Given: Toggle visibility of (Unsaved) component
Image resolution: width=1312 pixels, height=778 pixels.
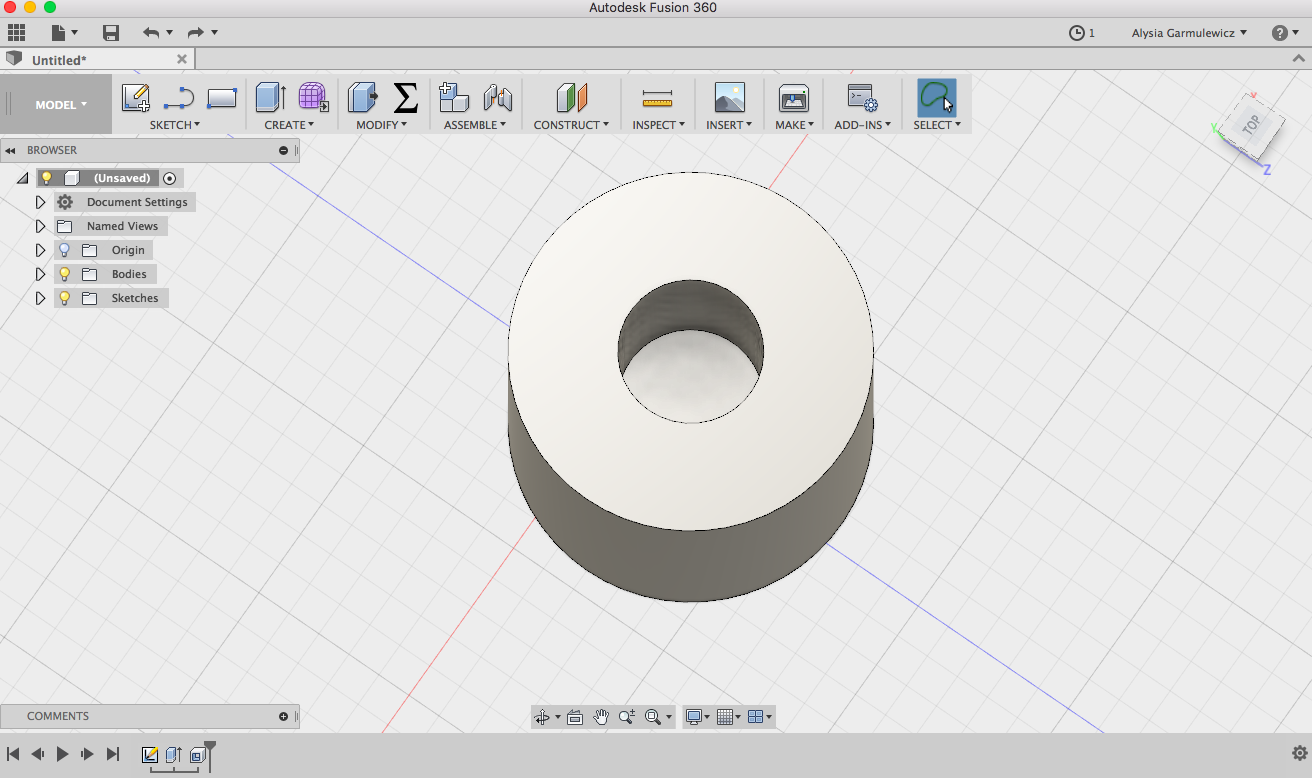Looking at the screenshot, I should 46,178.
